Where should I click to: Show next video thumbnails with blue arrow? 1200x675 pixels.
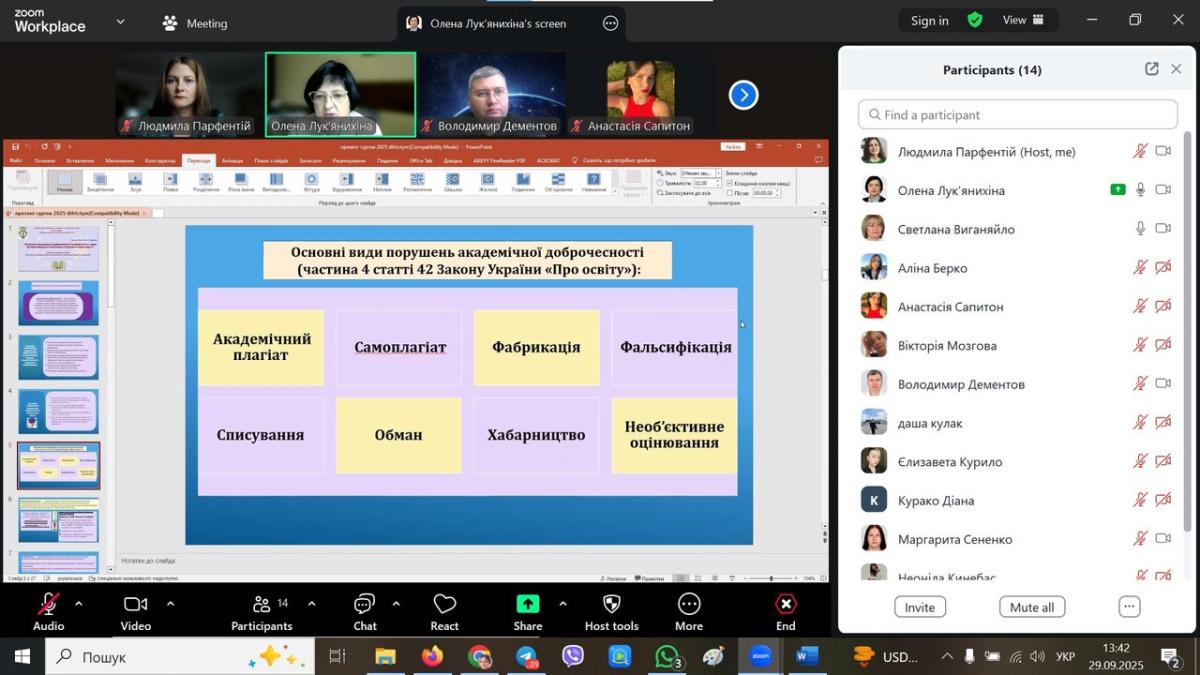pos(743,95)
